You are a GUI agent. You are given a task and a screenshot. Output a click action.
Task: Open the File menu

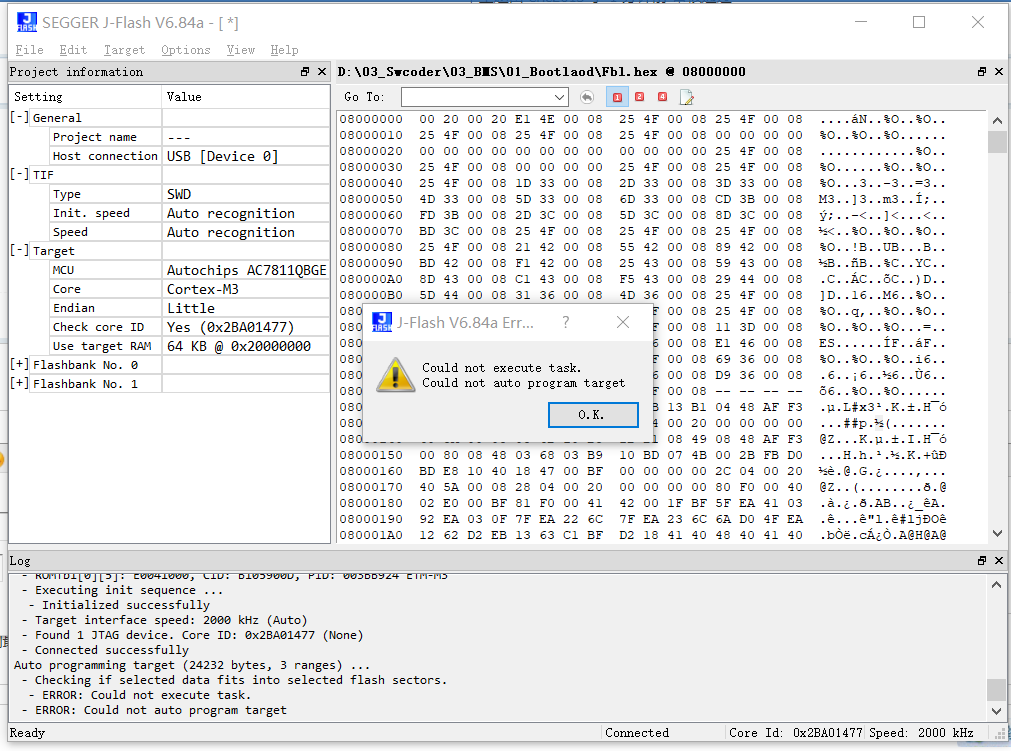30,50
